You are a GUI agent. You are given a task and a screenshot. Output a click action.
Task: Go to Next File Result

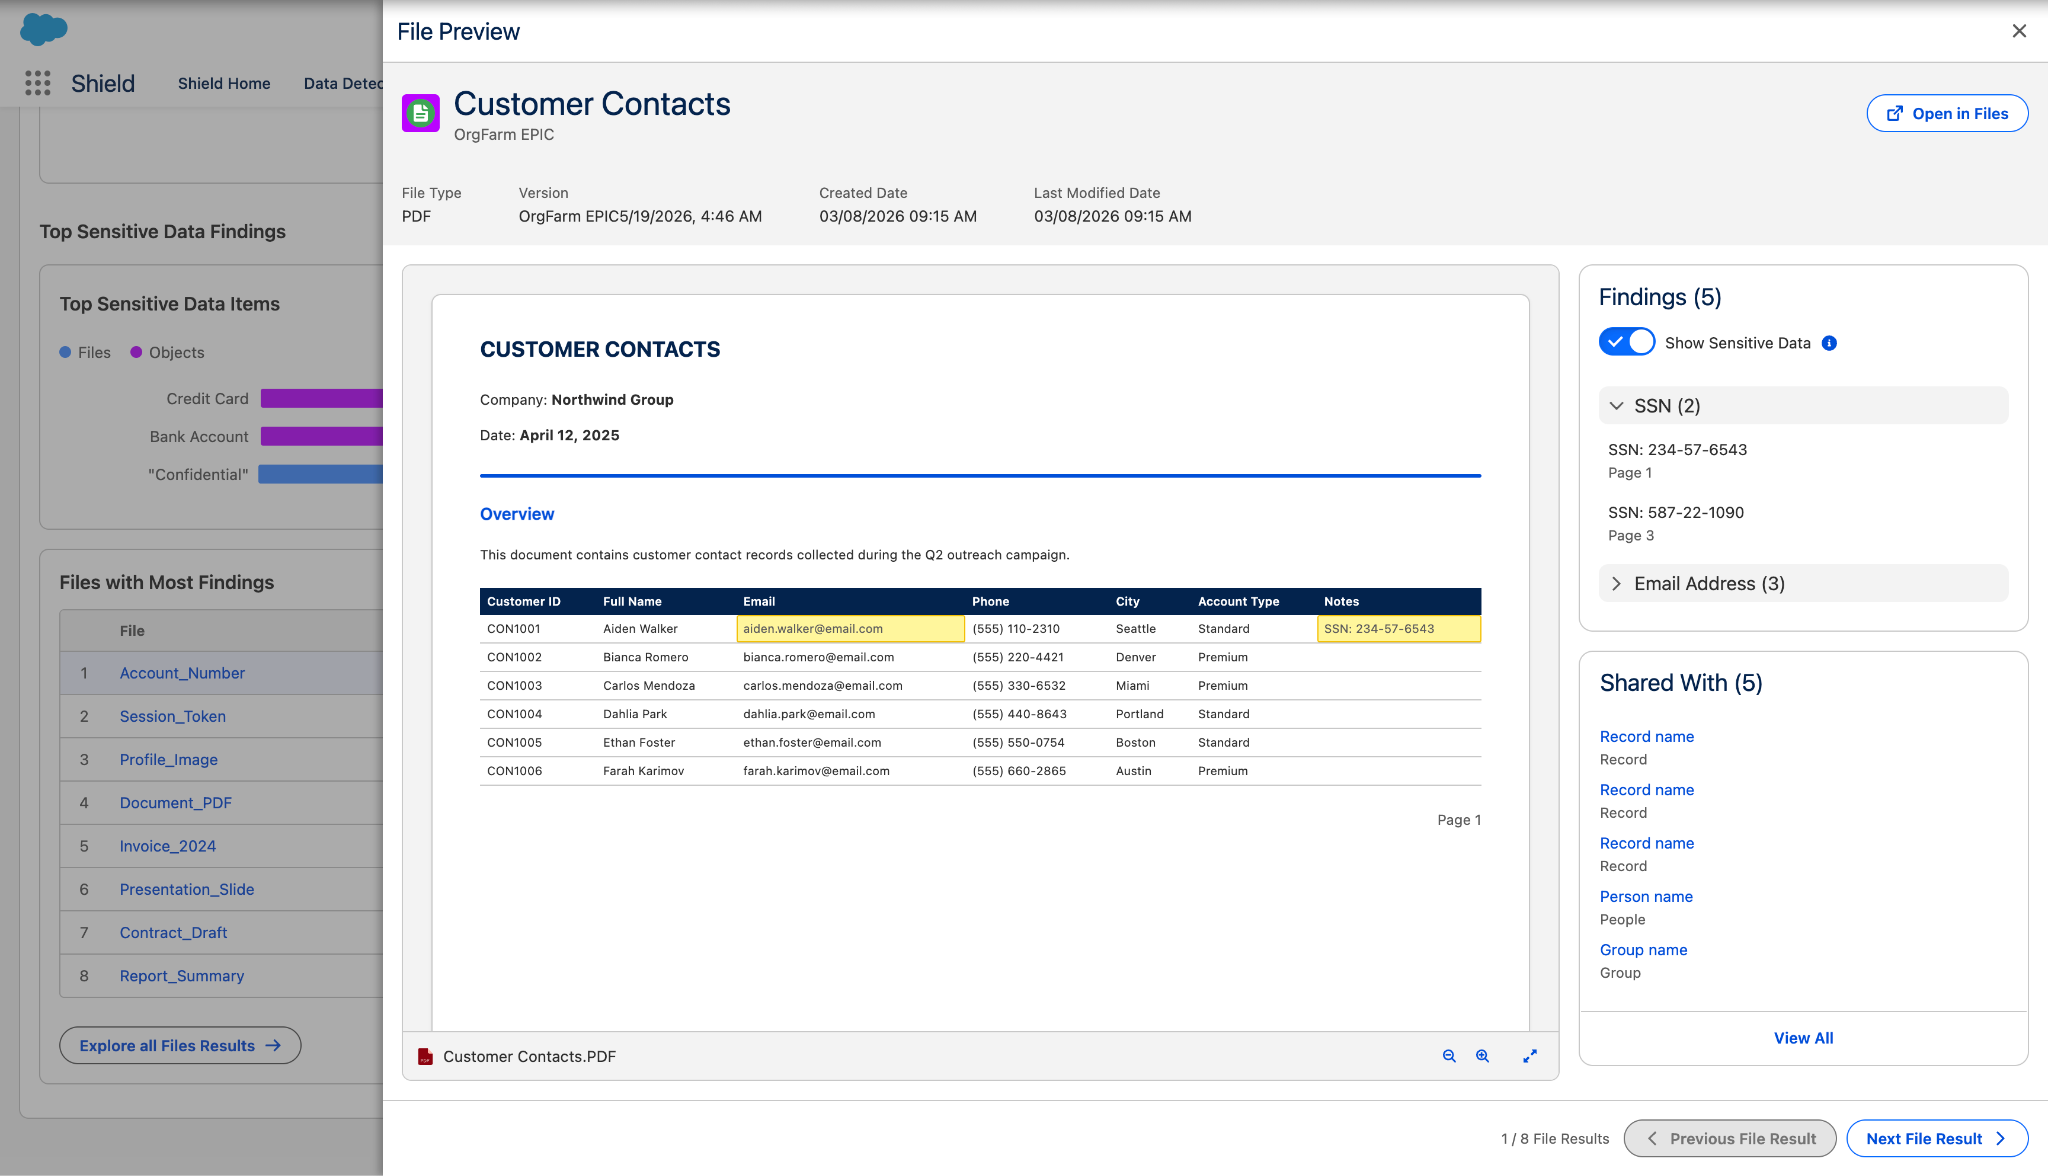(1937, 1138)
